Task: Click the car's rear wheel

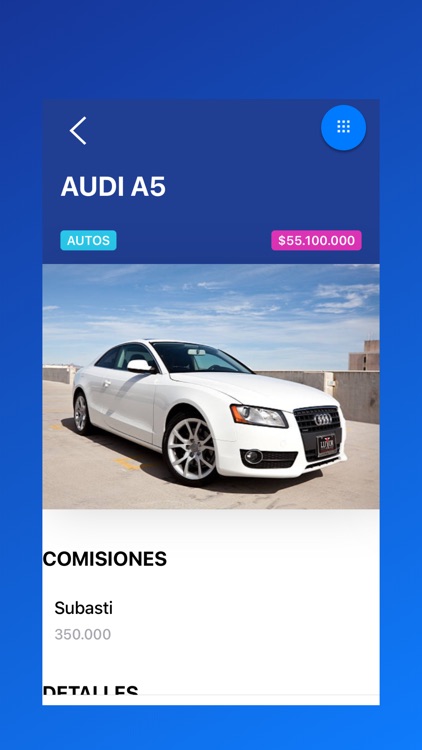Action: (x=81, y=413)
